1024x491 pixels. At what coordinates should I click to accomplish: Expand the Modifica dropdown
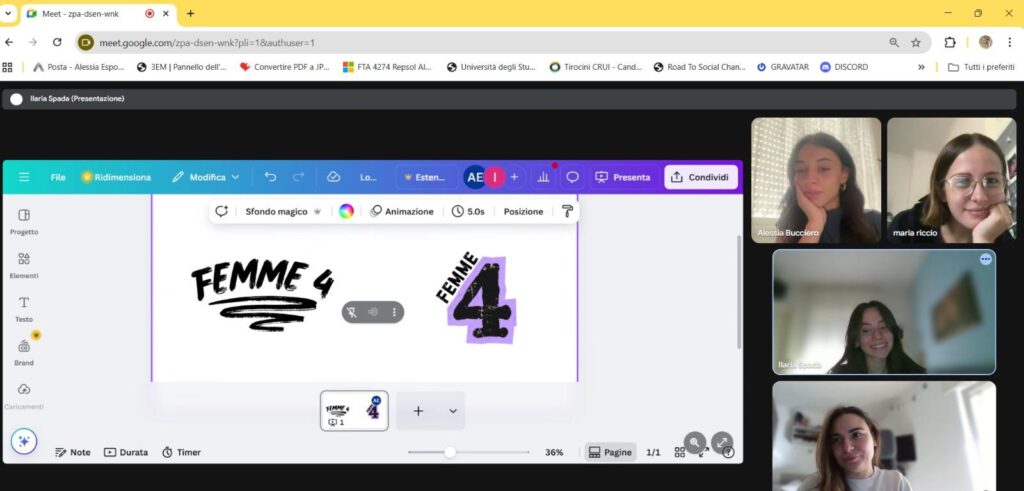[206, 177]
